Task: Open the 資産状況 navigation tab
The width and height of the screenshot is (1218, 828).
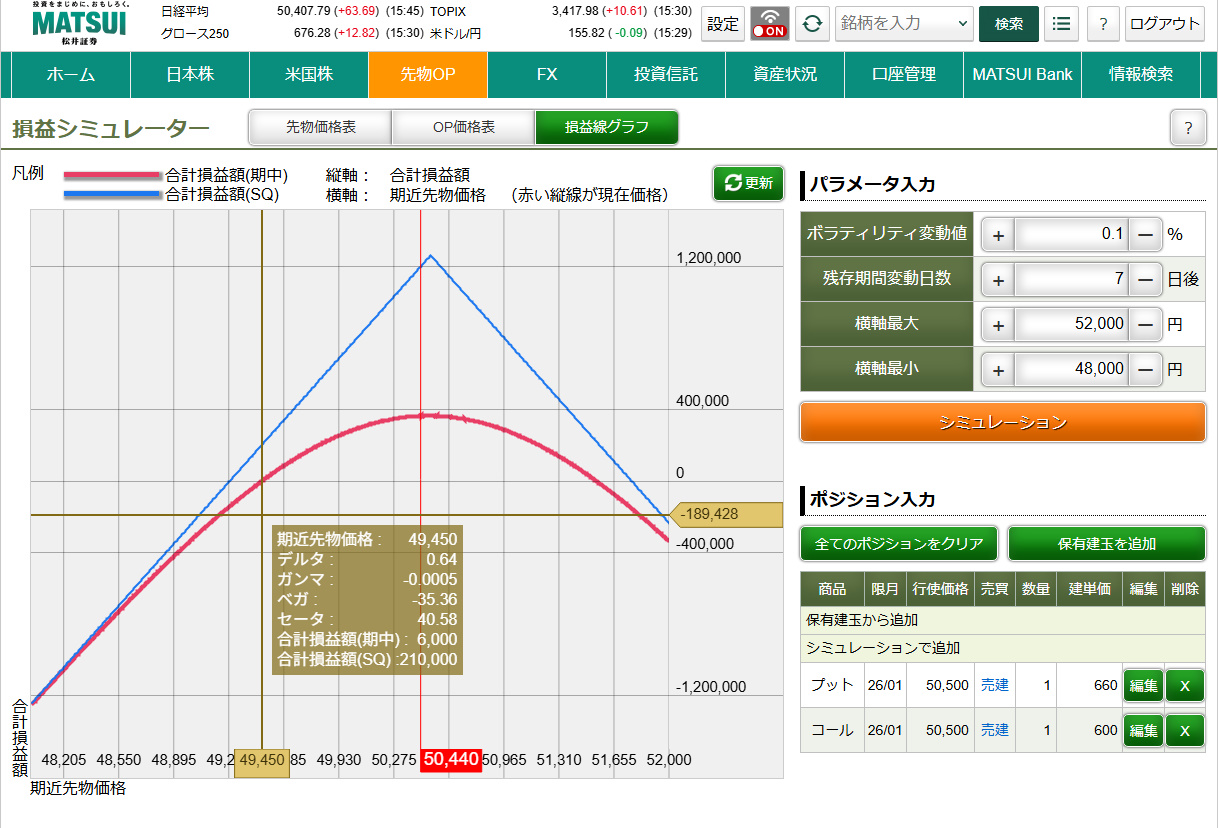Action: (x=785, y=75)
